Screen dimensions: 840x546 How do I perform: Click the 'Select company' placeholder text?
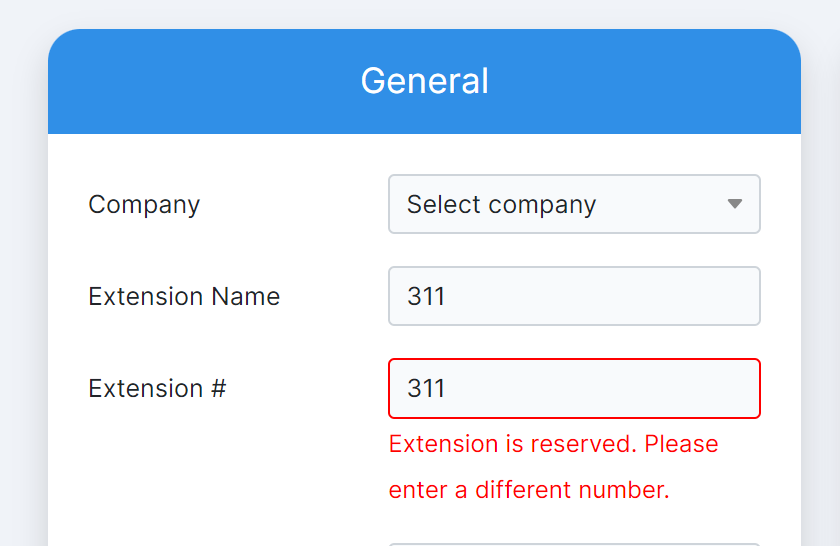click(501, 204)
